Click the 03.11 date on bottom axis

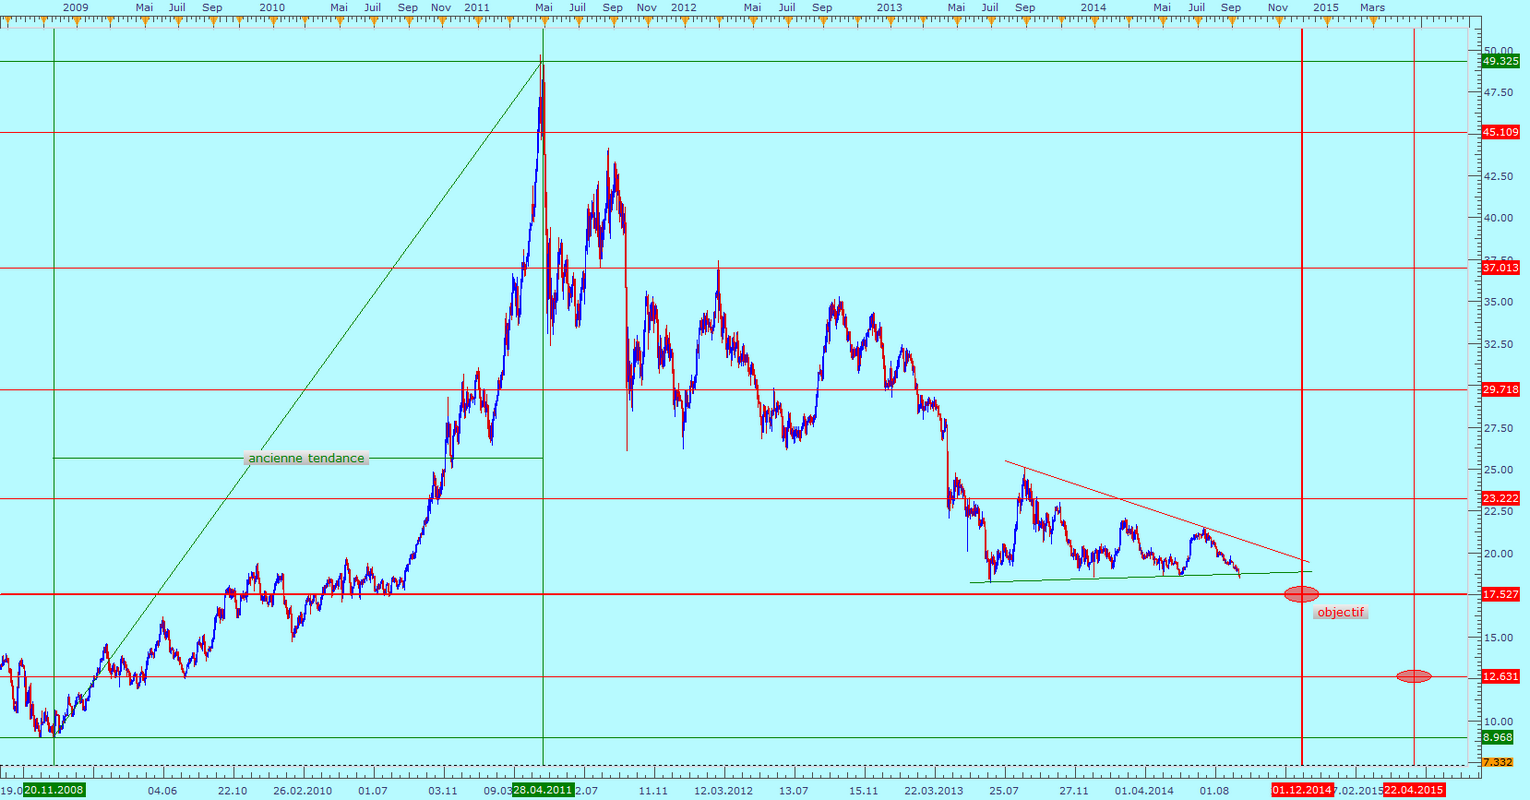point(442,791)
